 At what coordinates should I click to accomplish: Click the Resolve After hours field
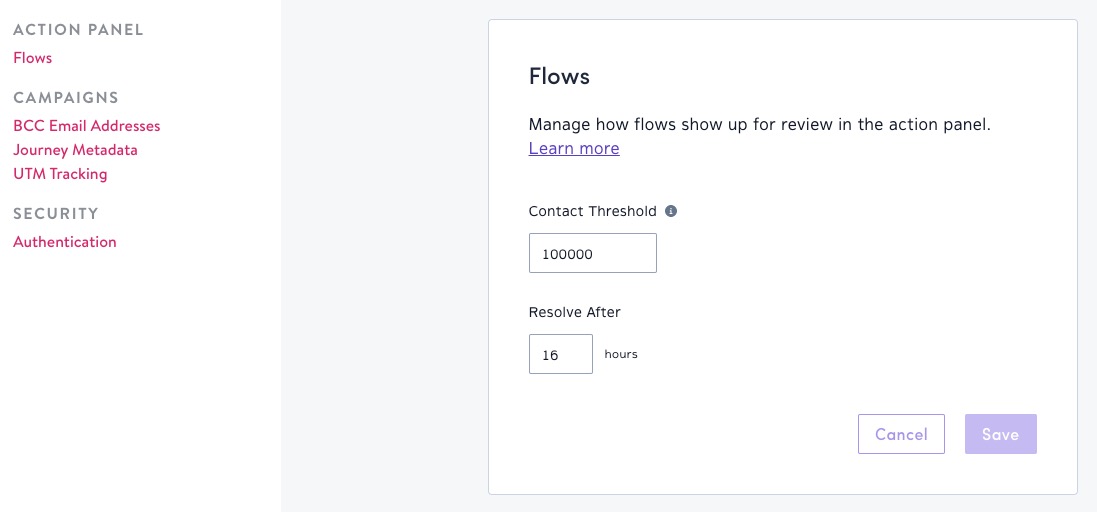point(561,354)
